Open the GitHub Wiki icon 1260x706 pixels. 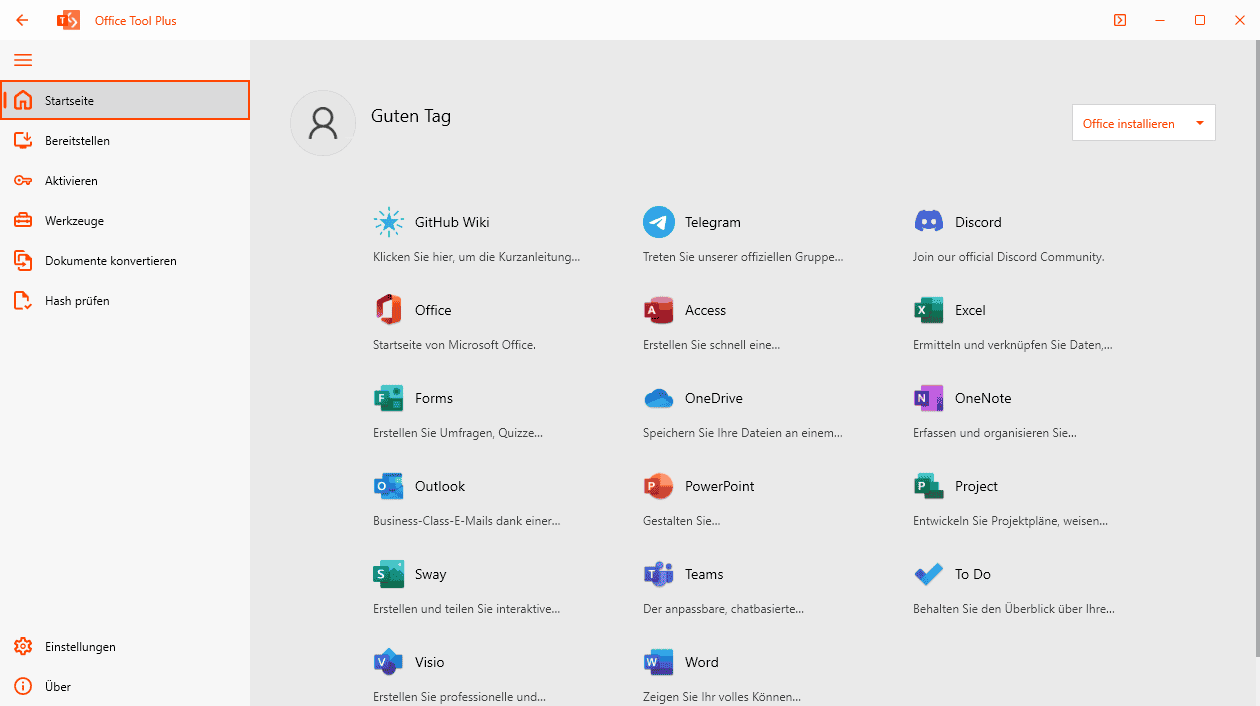tap(388, 222)
